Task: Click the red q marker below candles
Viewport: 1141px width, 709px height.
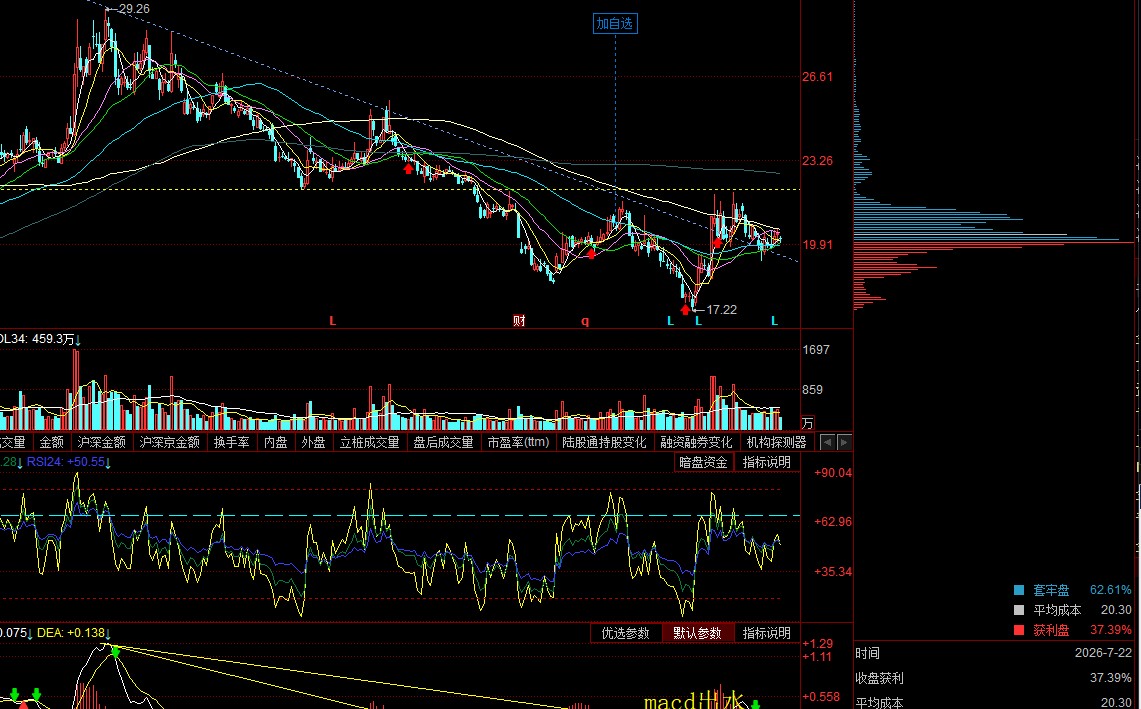Action: click(x=585, y=321)
